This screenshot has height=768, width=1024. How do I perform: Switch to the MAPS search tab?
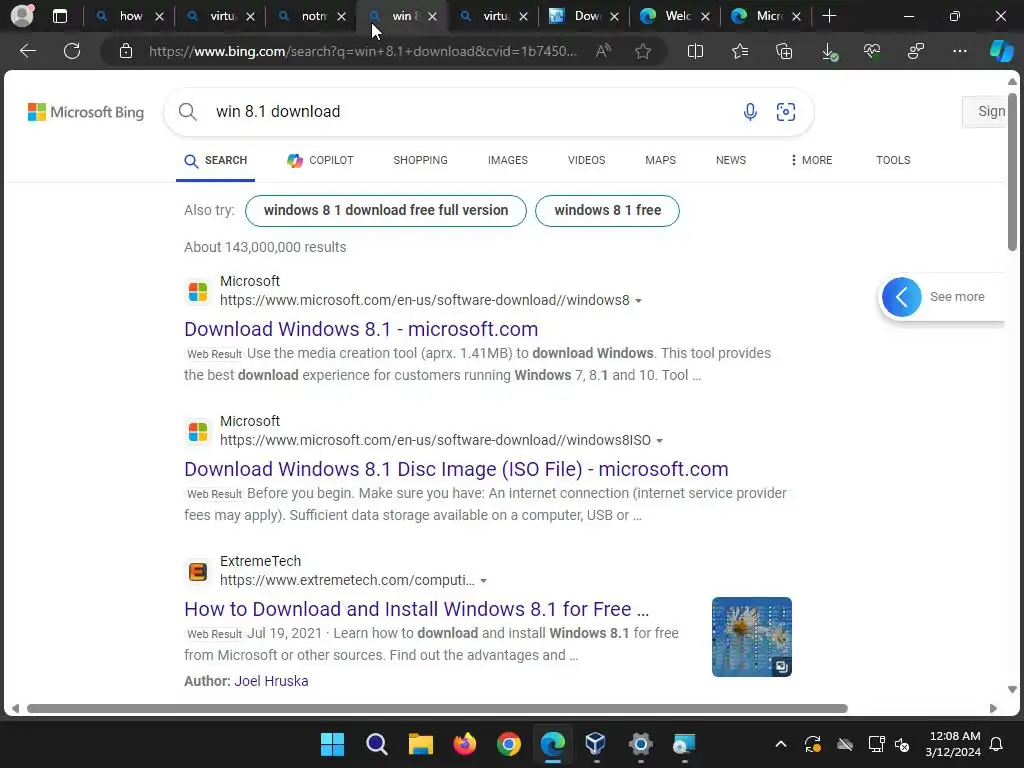point(660,160)
